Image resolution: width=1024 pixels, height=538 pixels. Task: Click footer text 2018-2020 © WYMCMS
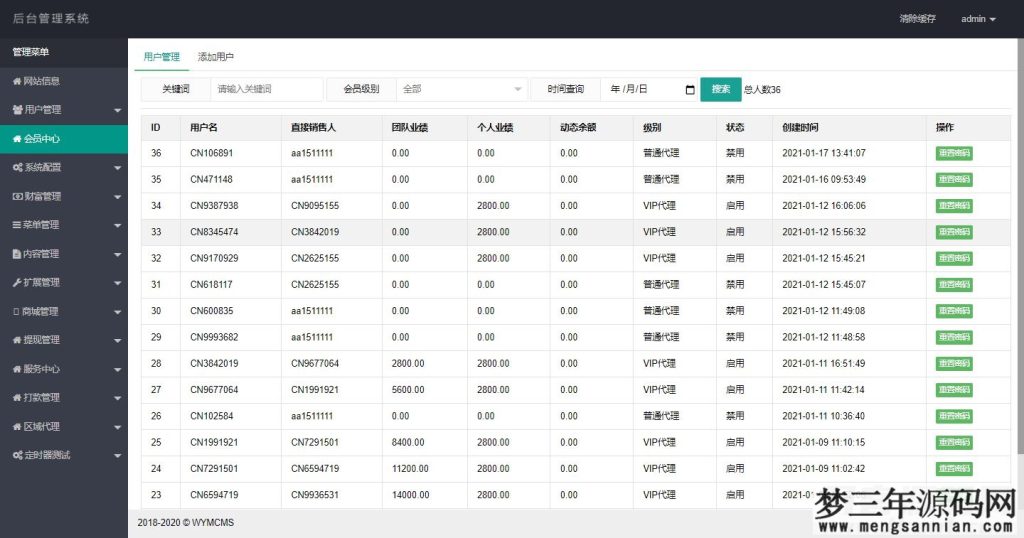(x=185, y=522)
